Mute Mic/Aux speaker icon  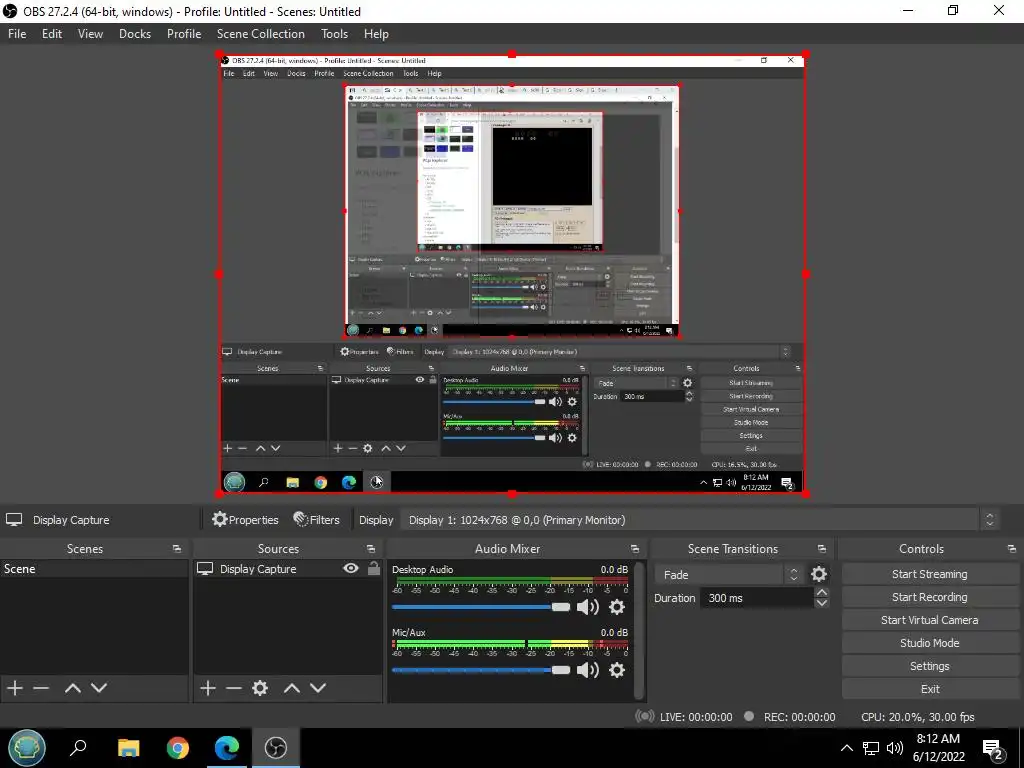click(587, 669)
